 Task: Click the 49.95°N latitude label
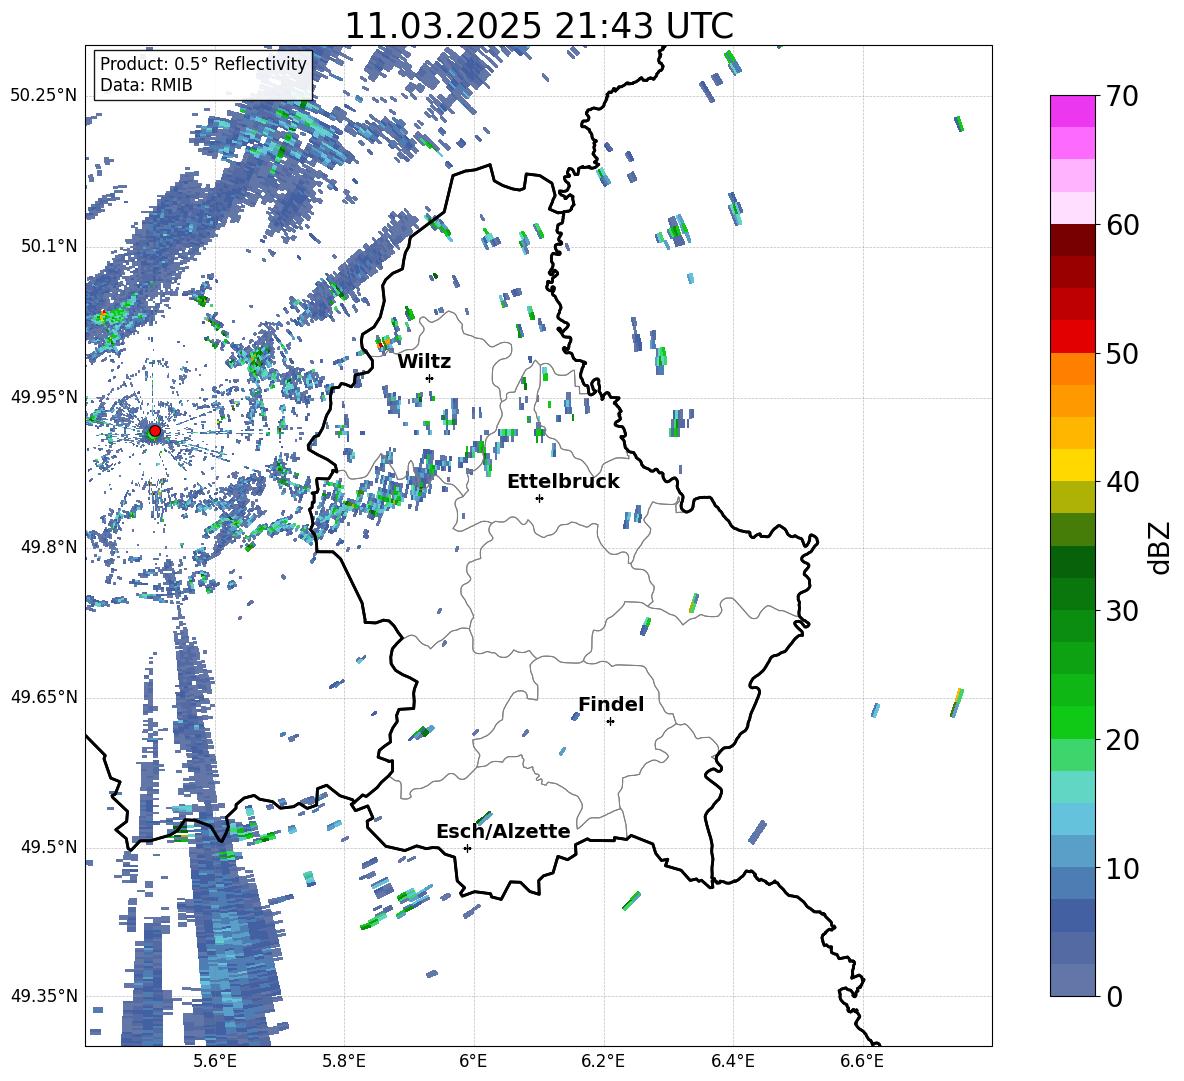44,397
